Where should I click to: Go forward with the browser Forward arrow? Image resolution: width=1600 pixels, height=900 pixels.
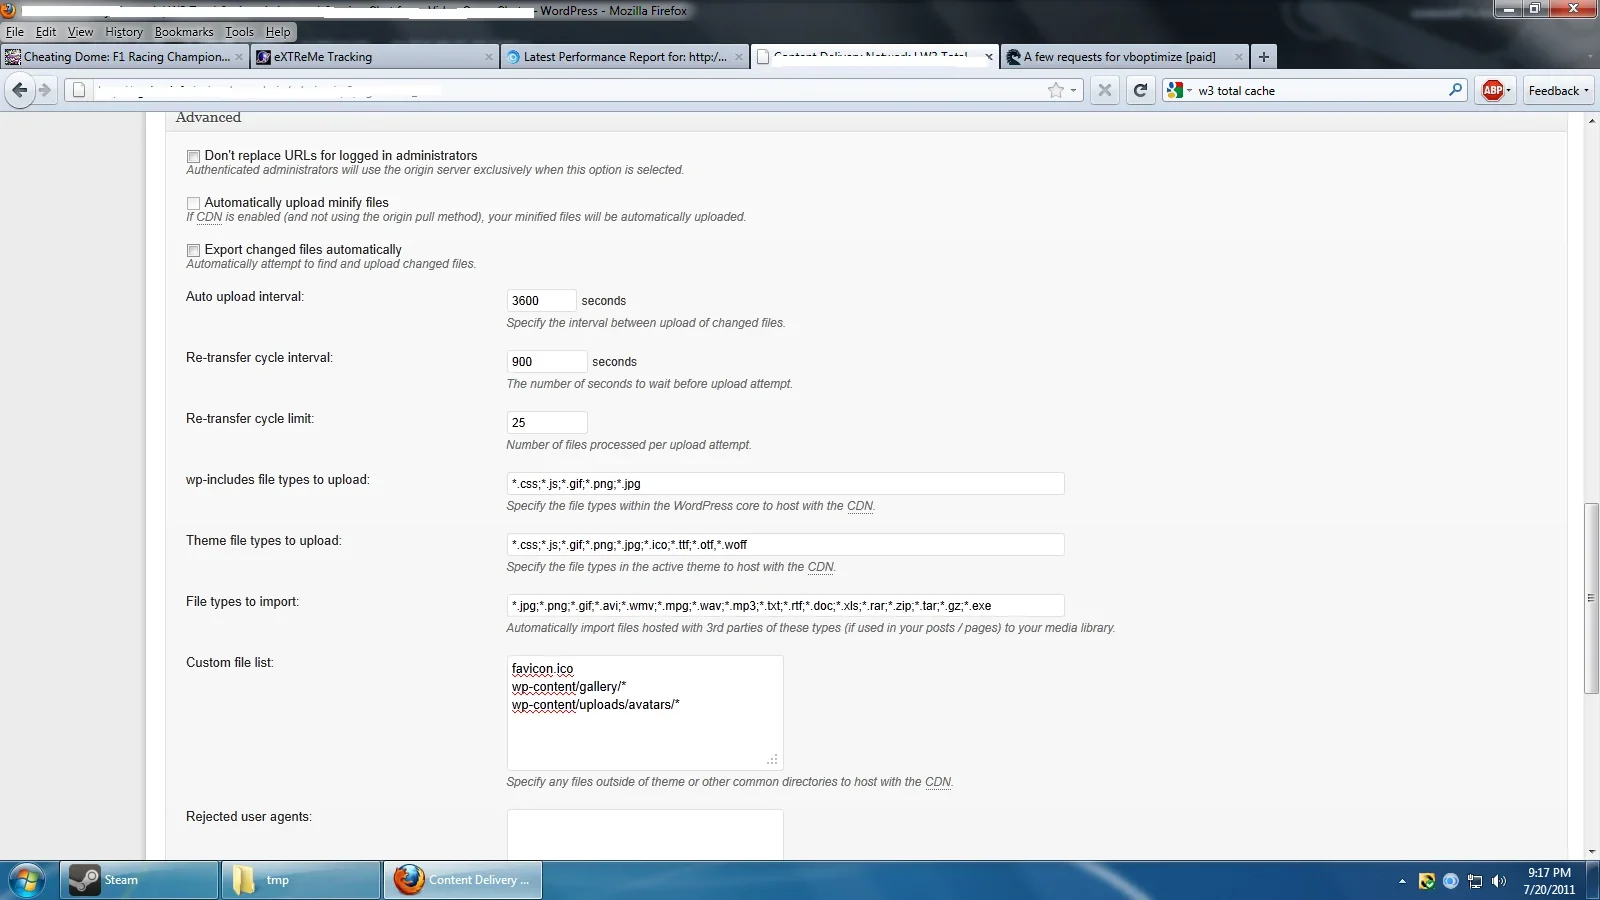45,90
